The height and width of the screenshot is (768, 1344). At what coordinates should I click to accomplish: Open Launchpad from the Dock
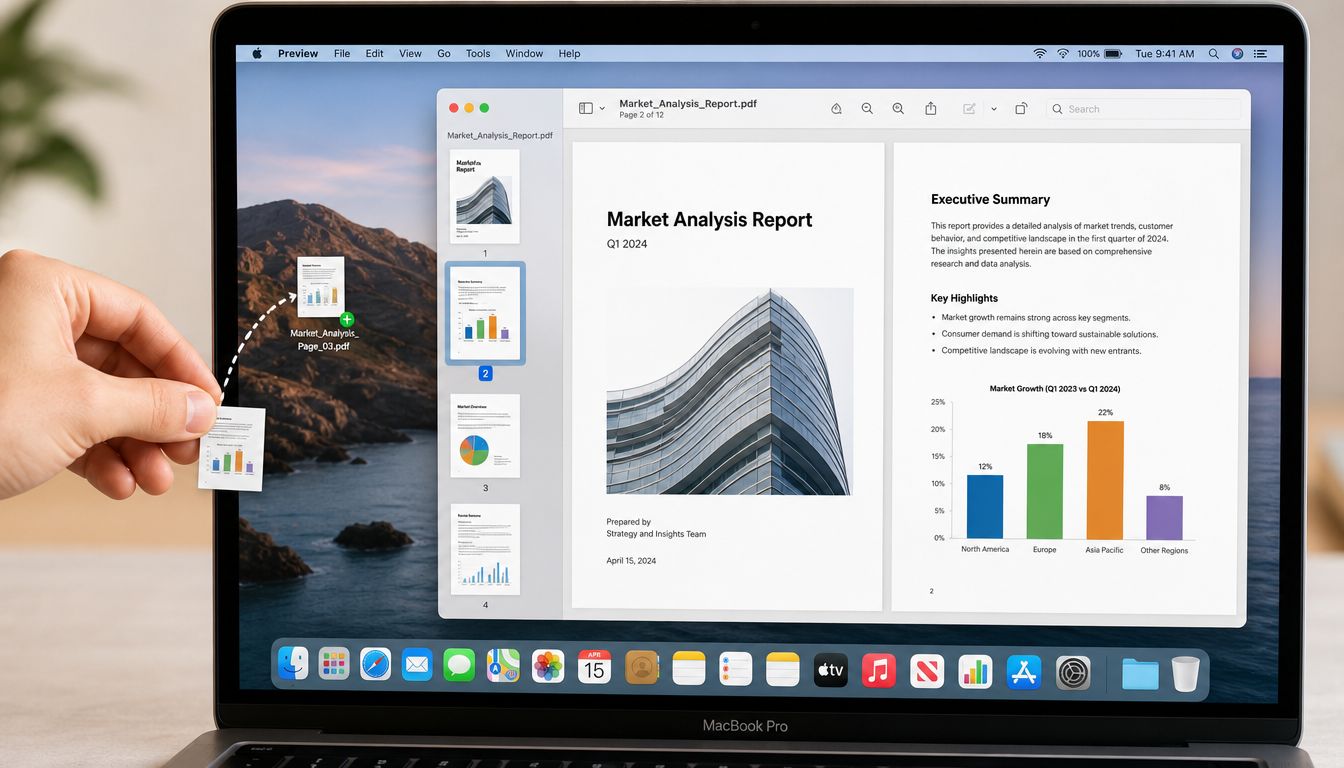(x=334, y=666)
